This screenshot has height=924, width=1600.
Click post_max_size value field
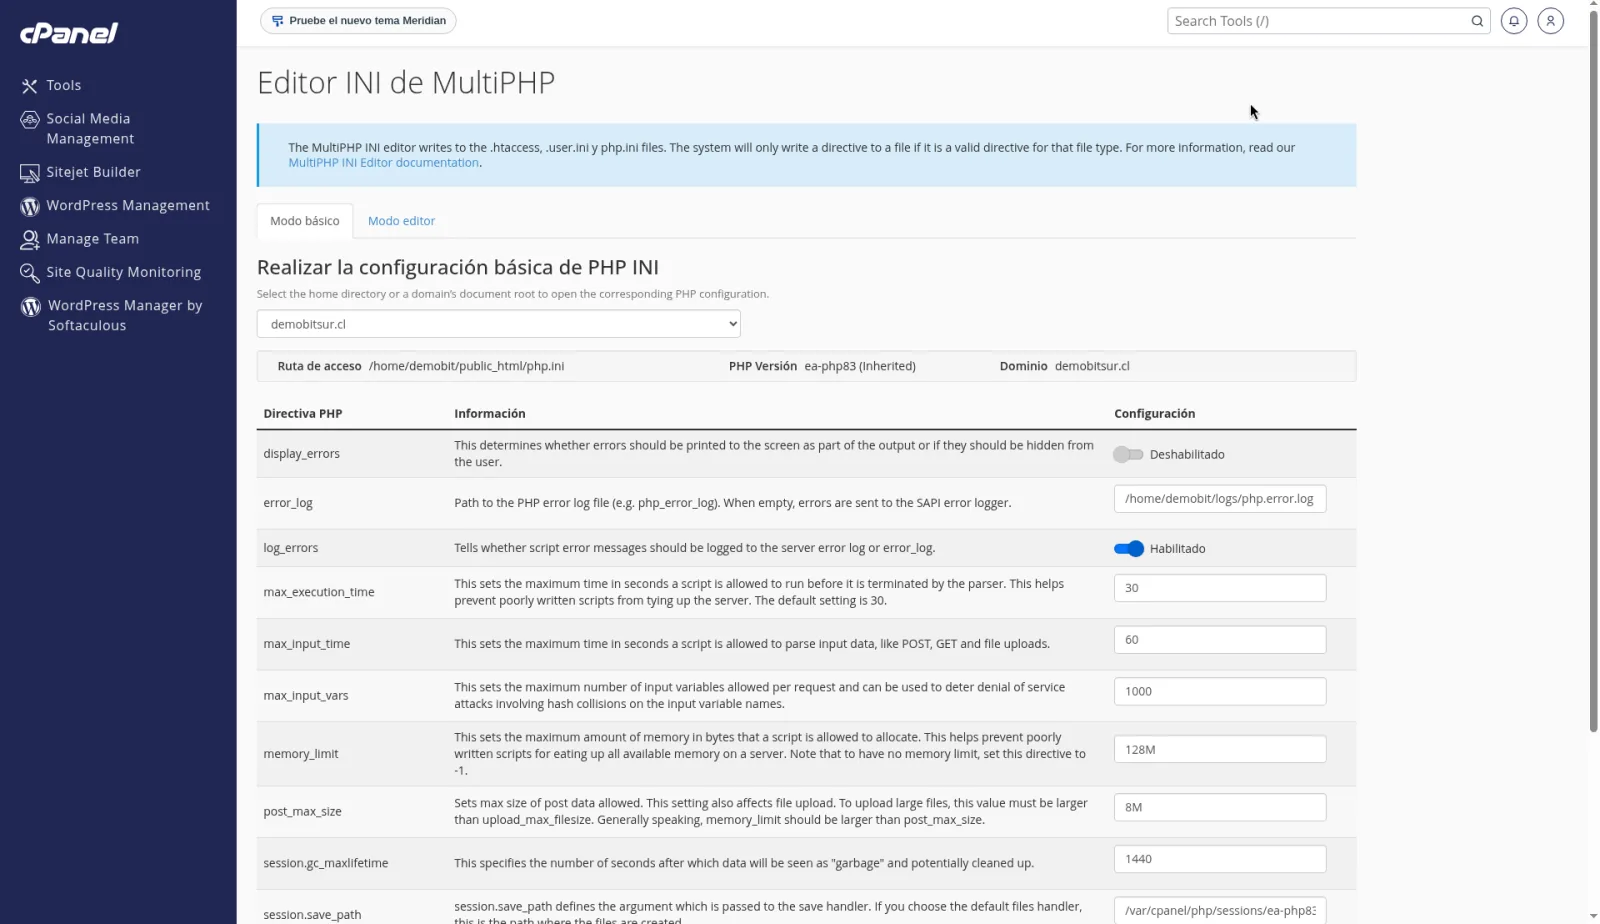tap(1220, 807)
